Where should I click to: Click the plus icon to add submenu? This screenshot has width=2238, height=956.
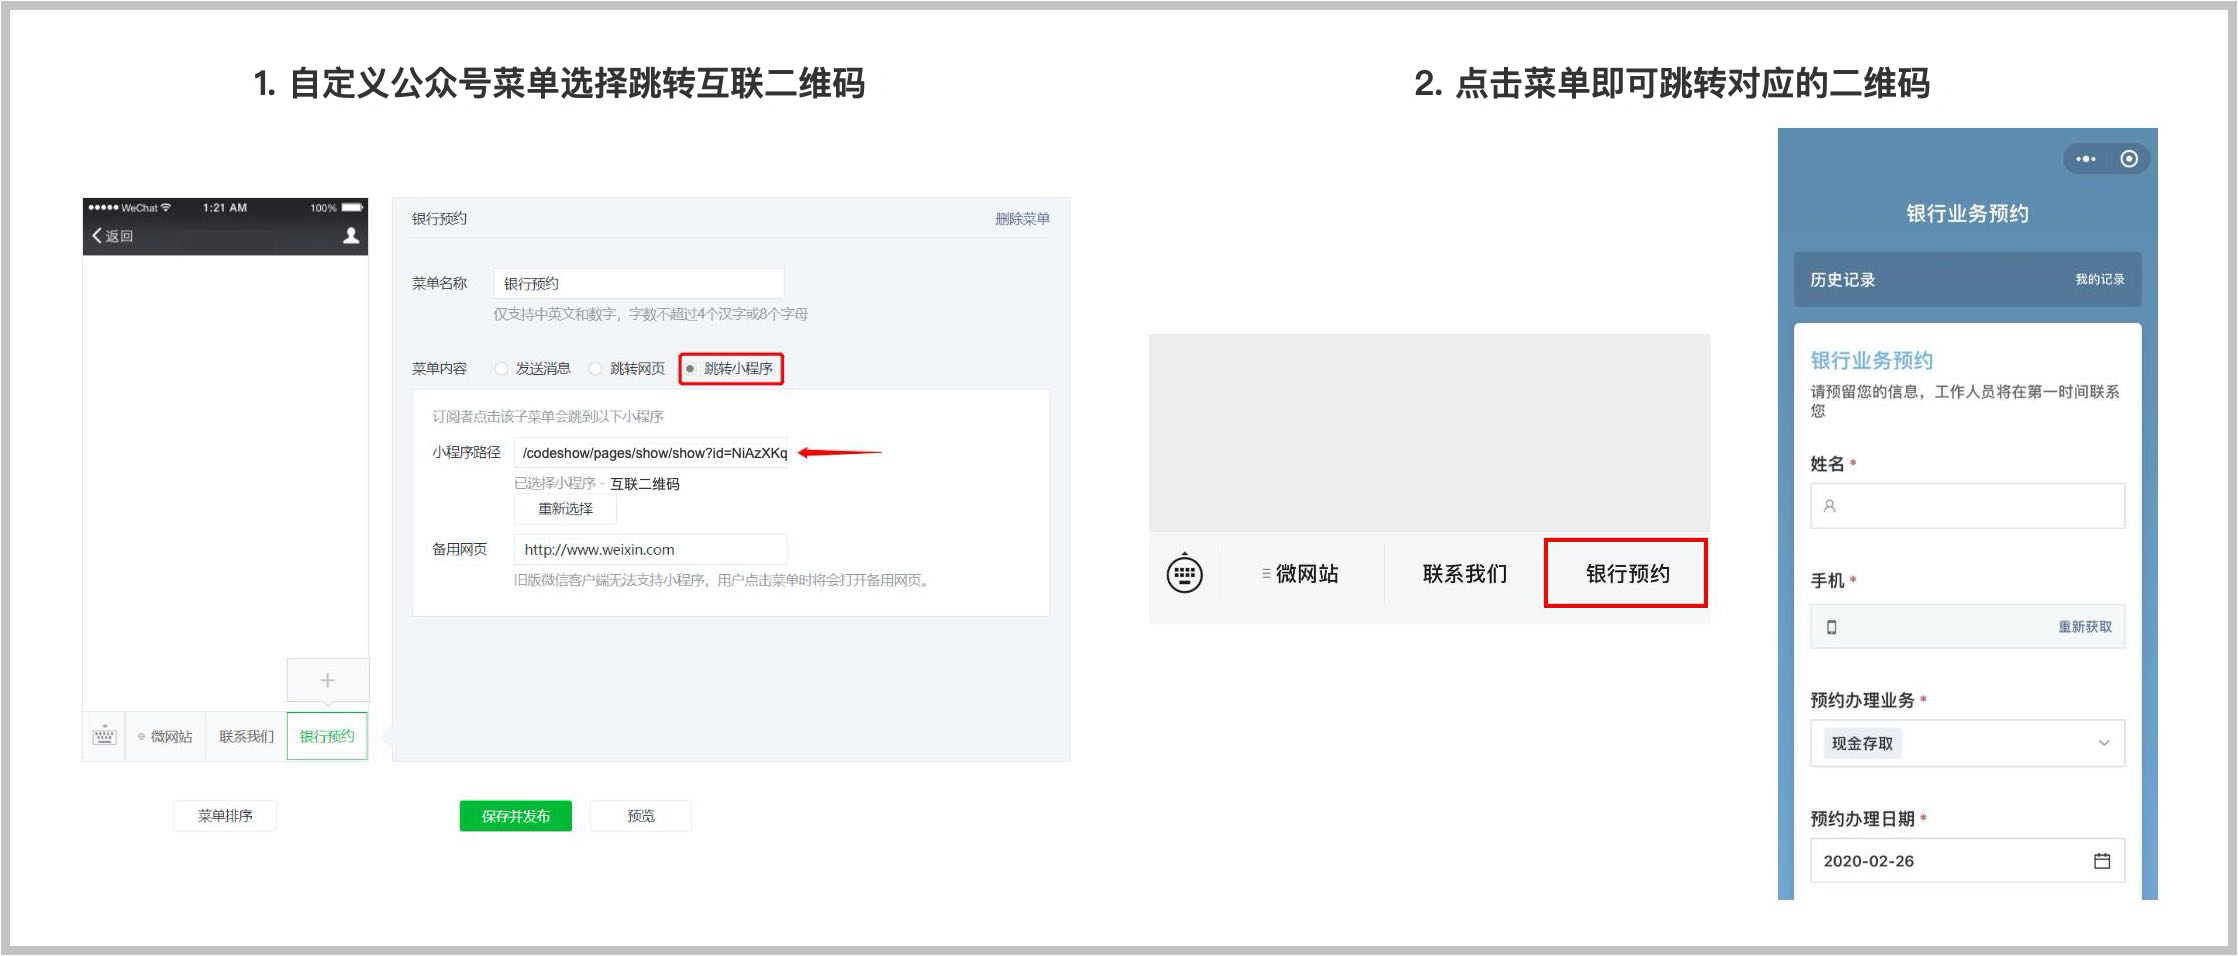click(327, 681)
